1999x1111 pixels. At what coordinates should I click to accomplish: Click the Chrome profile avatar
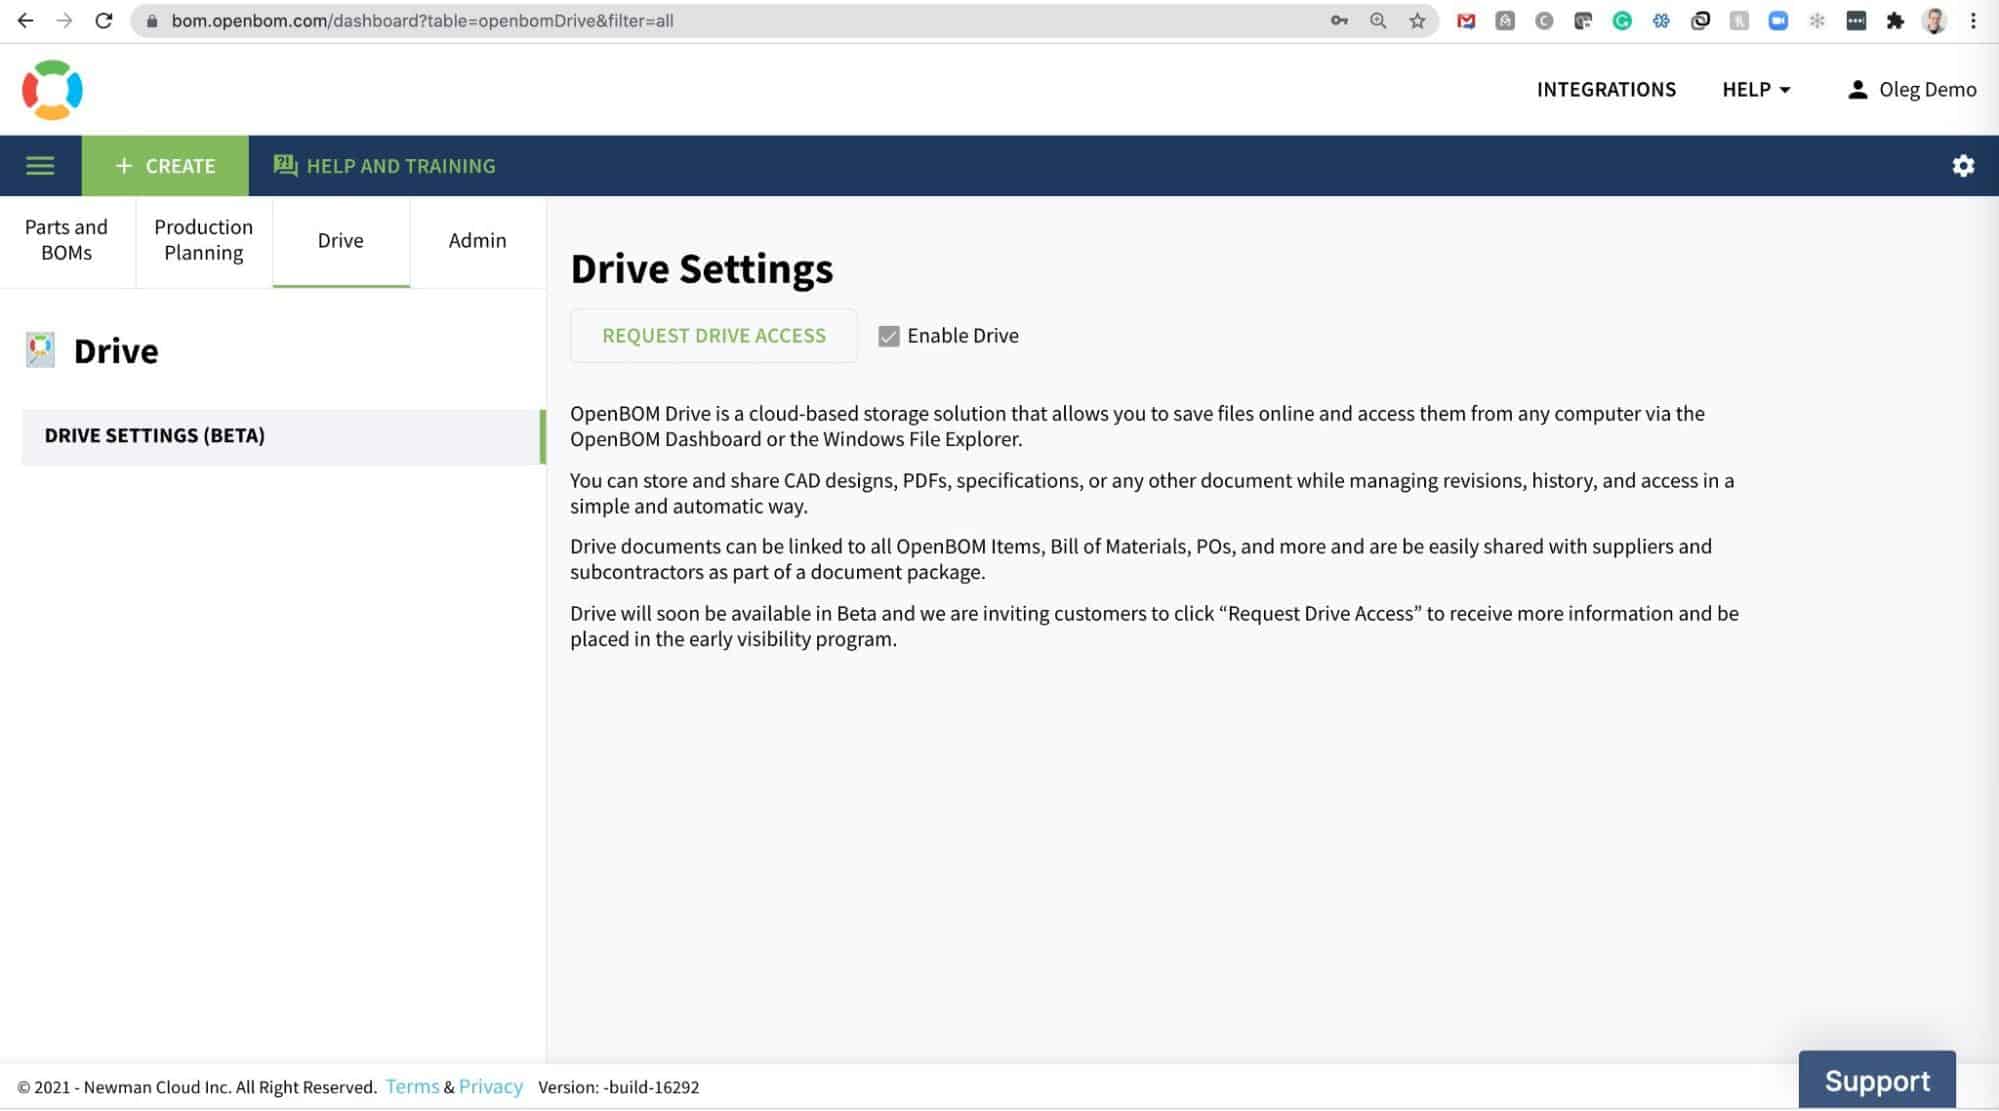[1935, 20]
